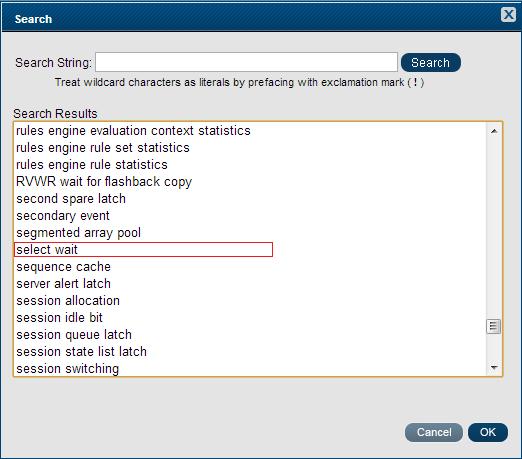Click the scroll up arrow in results
This screenshot has height=459, width=522.
(494, 131)
